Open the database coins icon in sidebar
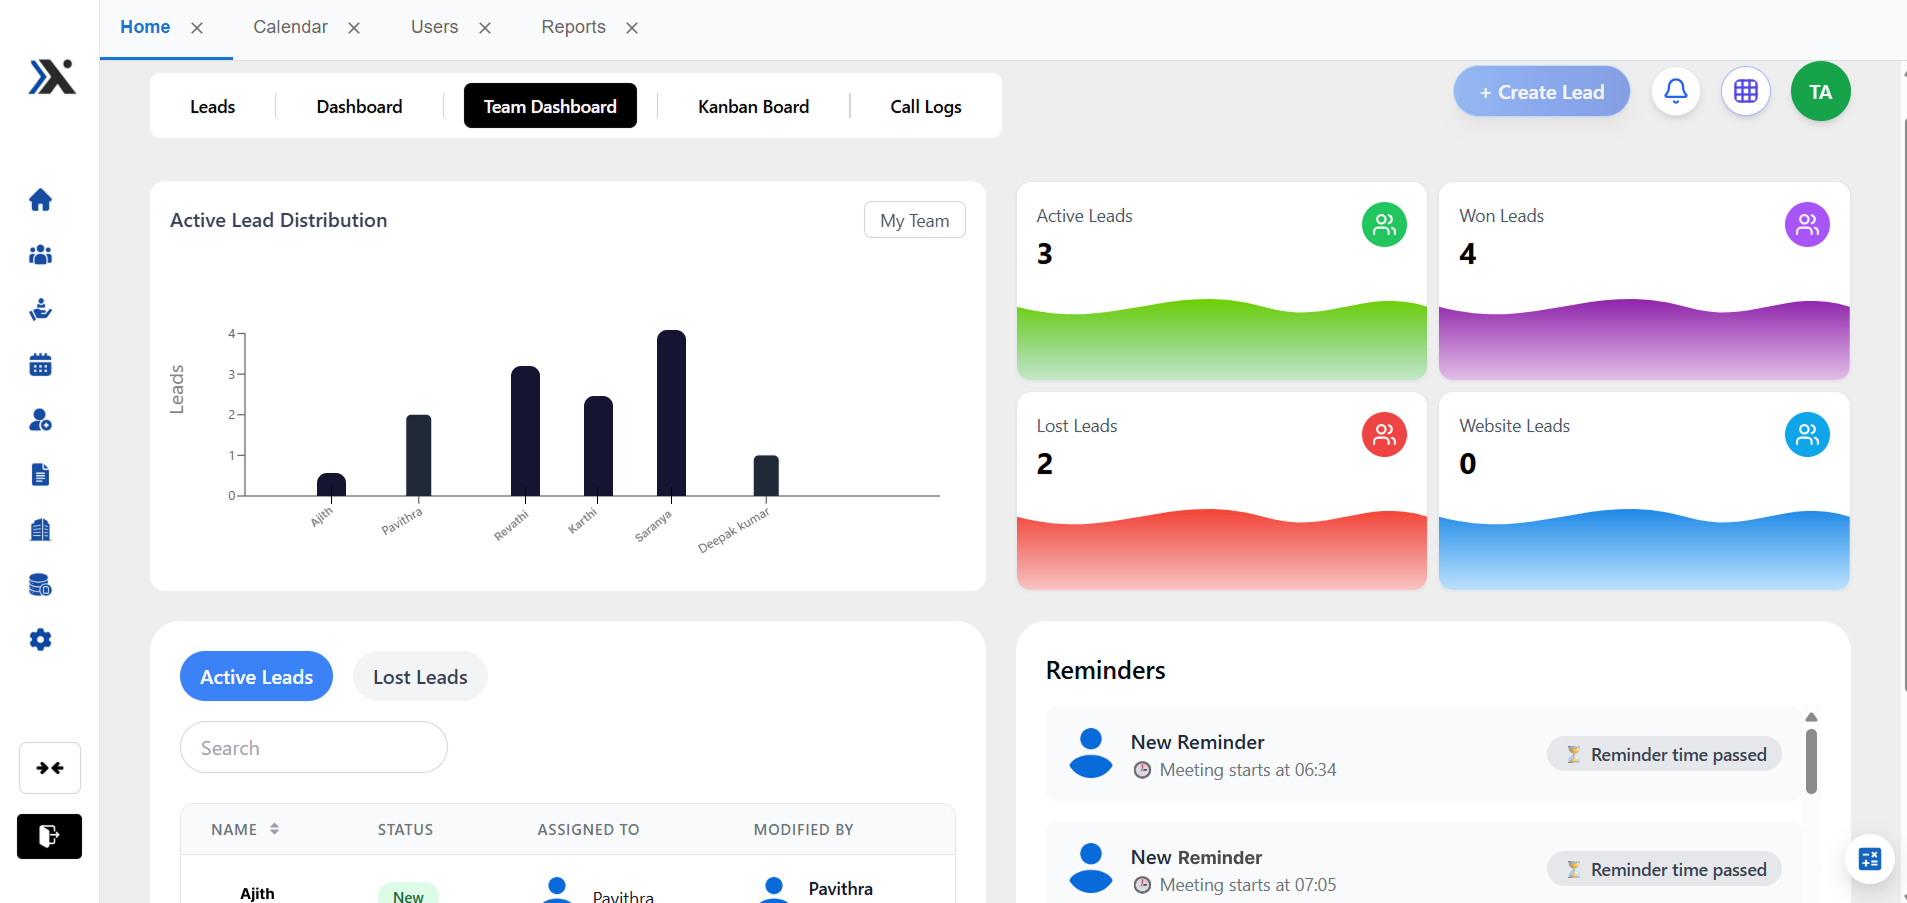1907x903 pixels. (40, 585)
